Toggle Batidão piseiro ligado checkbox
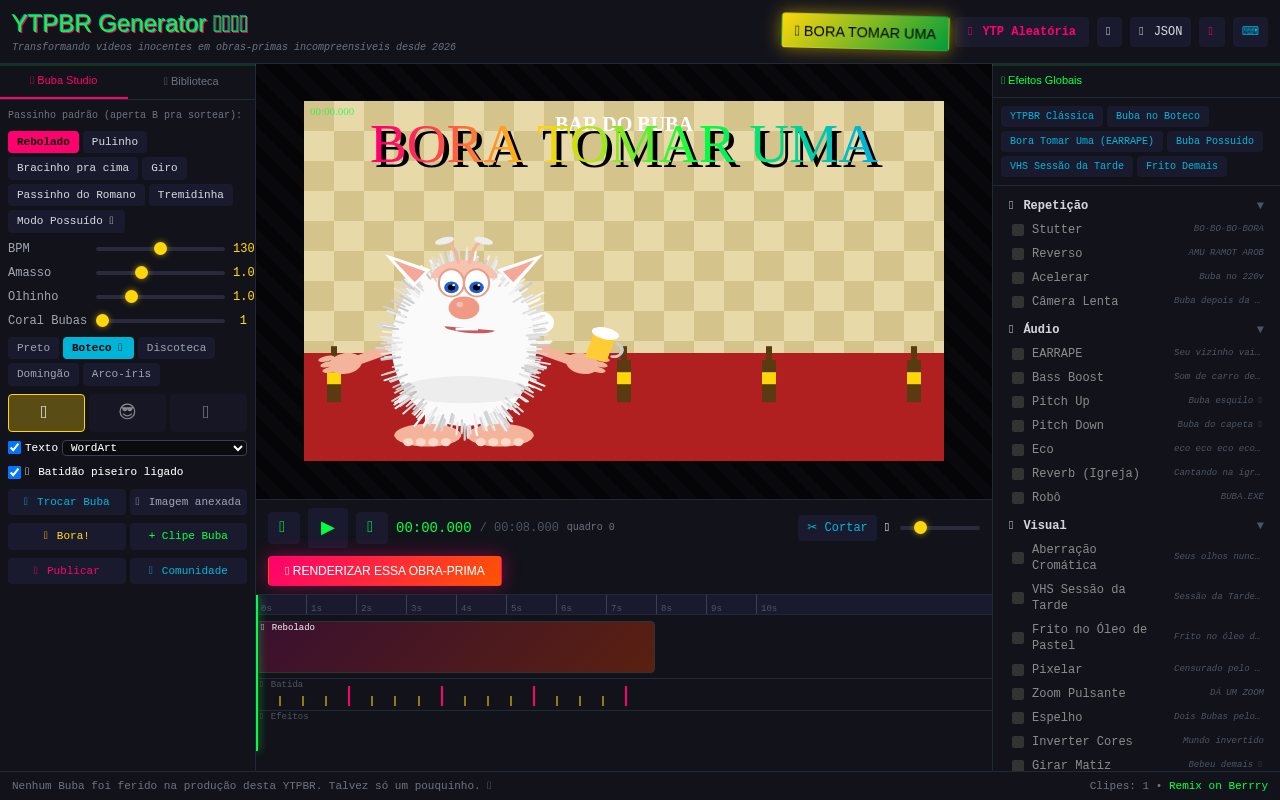This screenshot has width=1280, height=800. pos(14,472)
